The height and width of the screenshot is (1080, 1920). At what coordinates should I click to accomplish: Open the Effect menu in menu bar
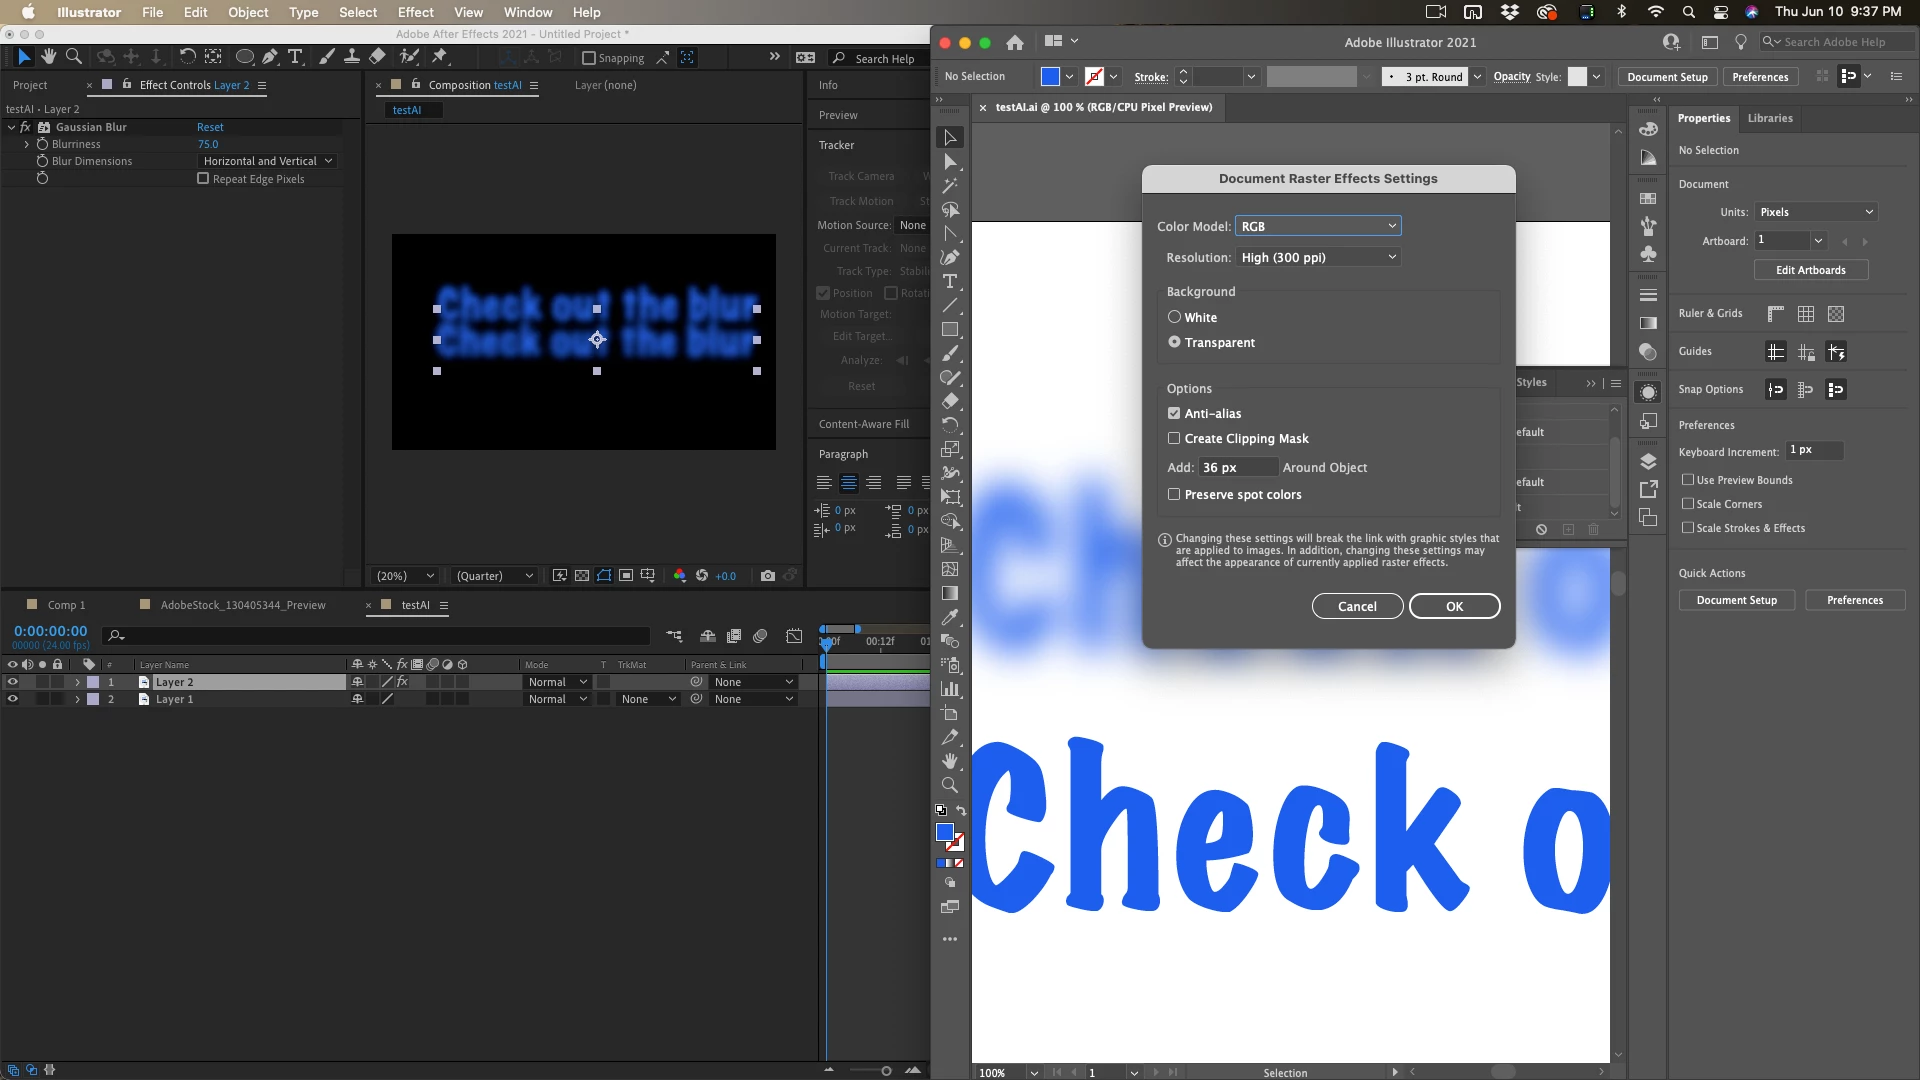[x=415, y=12]
